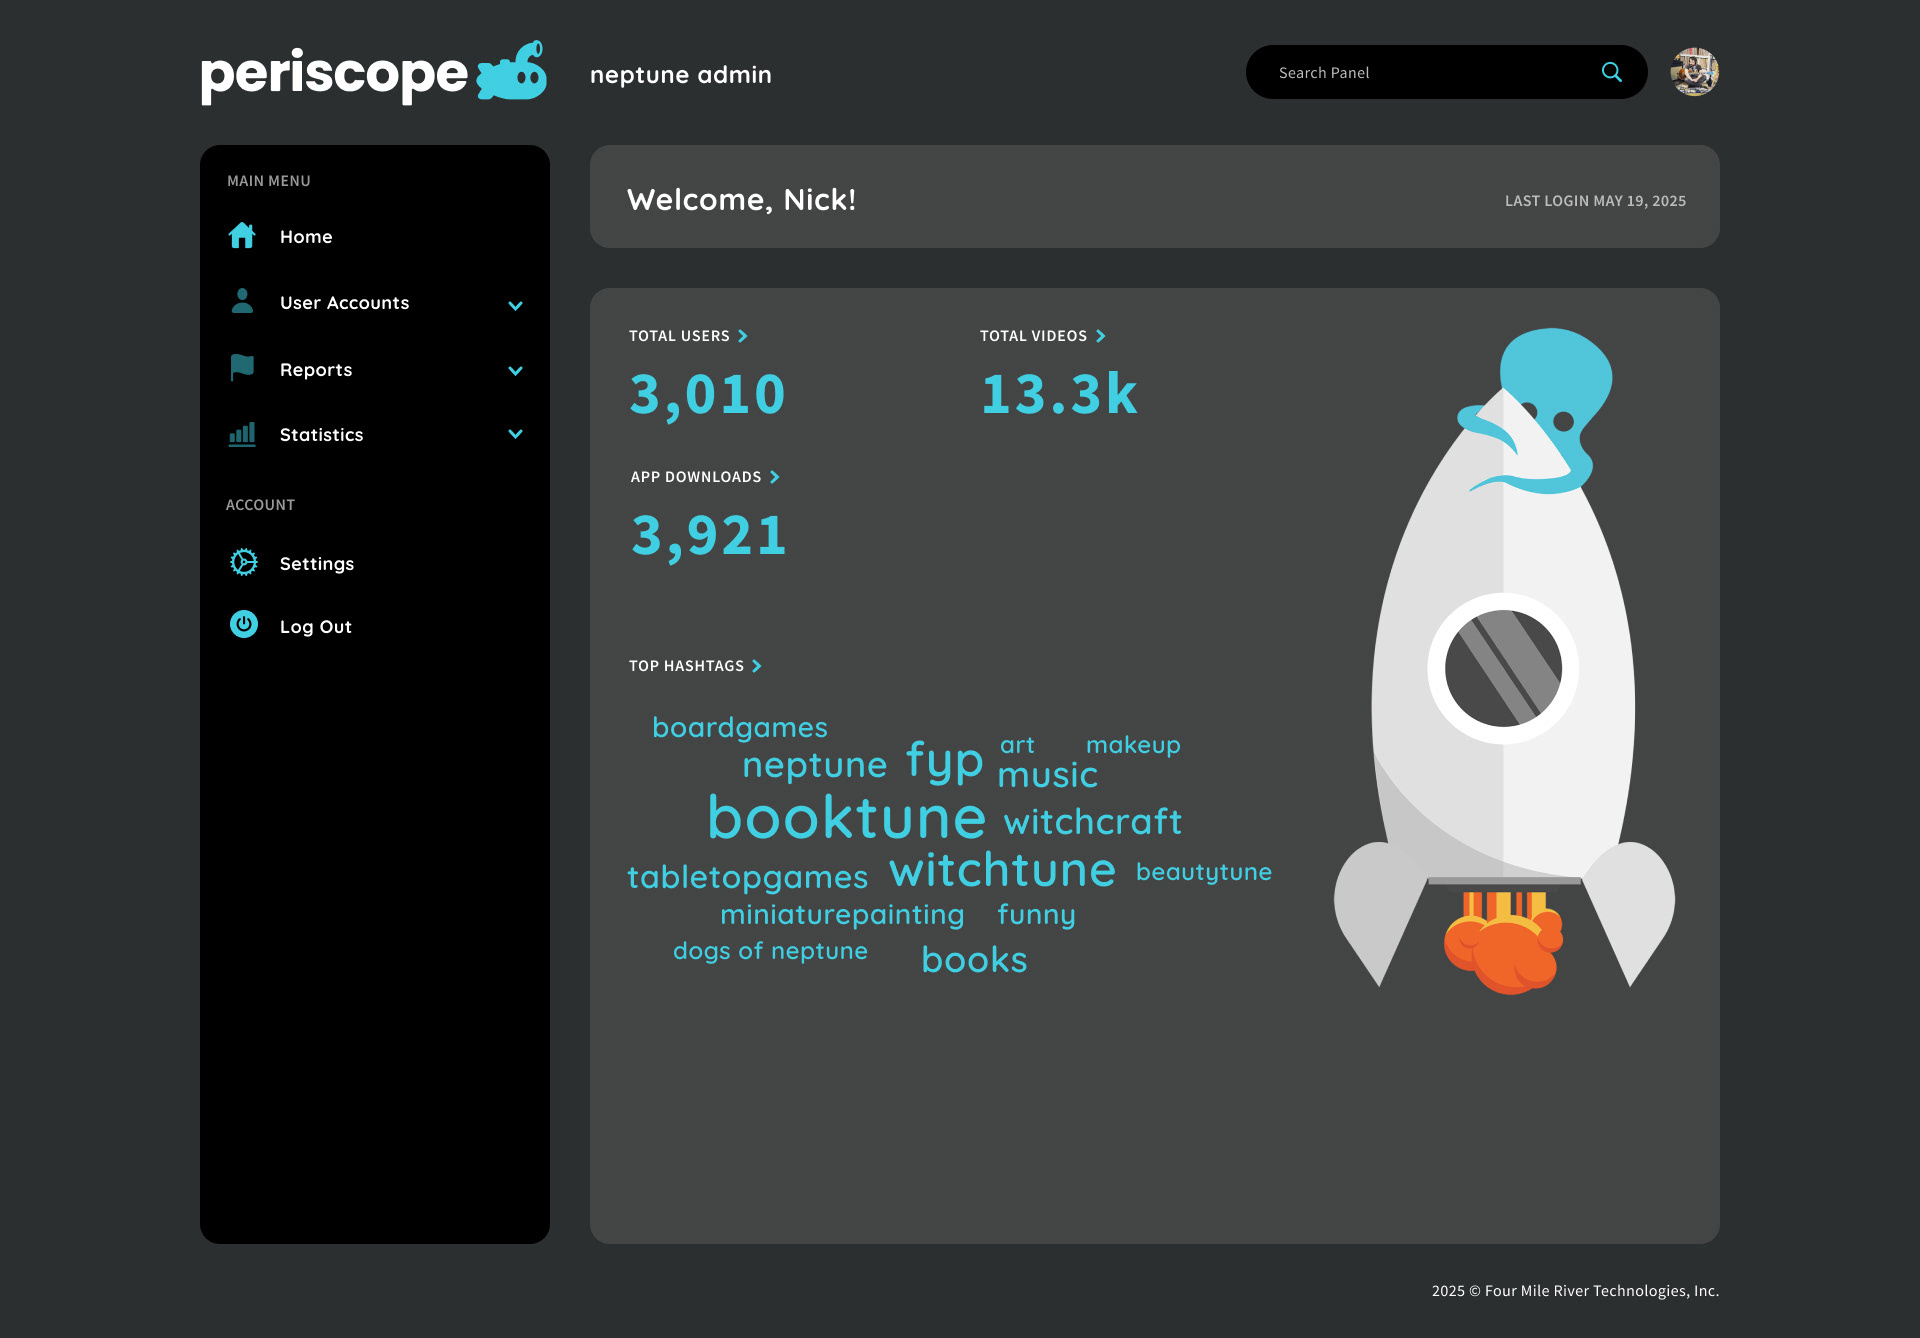Open the App Downloads details link
The height and width of the screenshot is (1338, 1920).
(704, 477)
